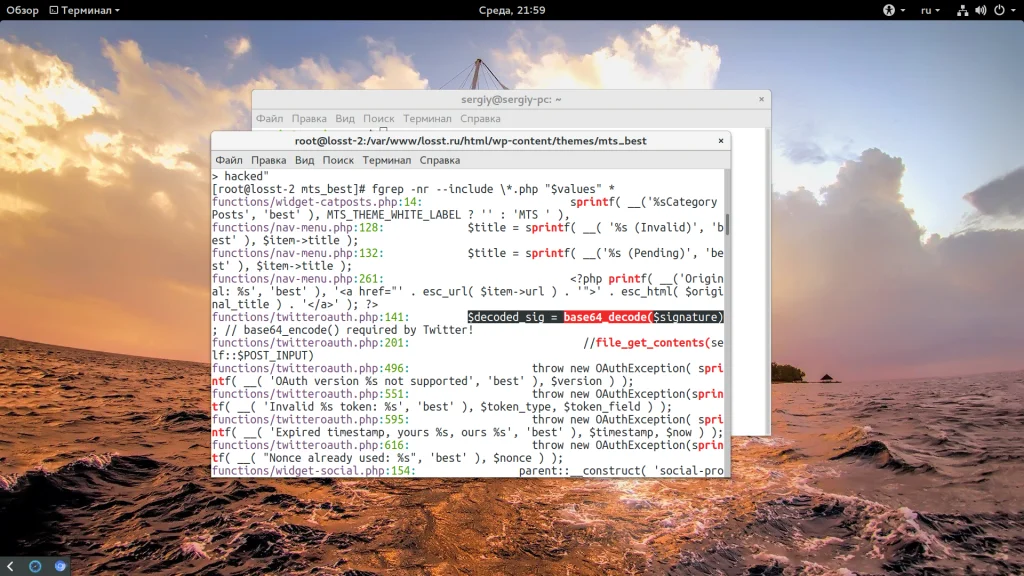Click the text functions/twitteroauth.php:496:
Viewport: 1024px width, 576px height.
tap(310, 368)
